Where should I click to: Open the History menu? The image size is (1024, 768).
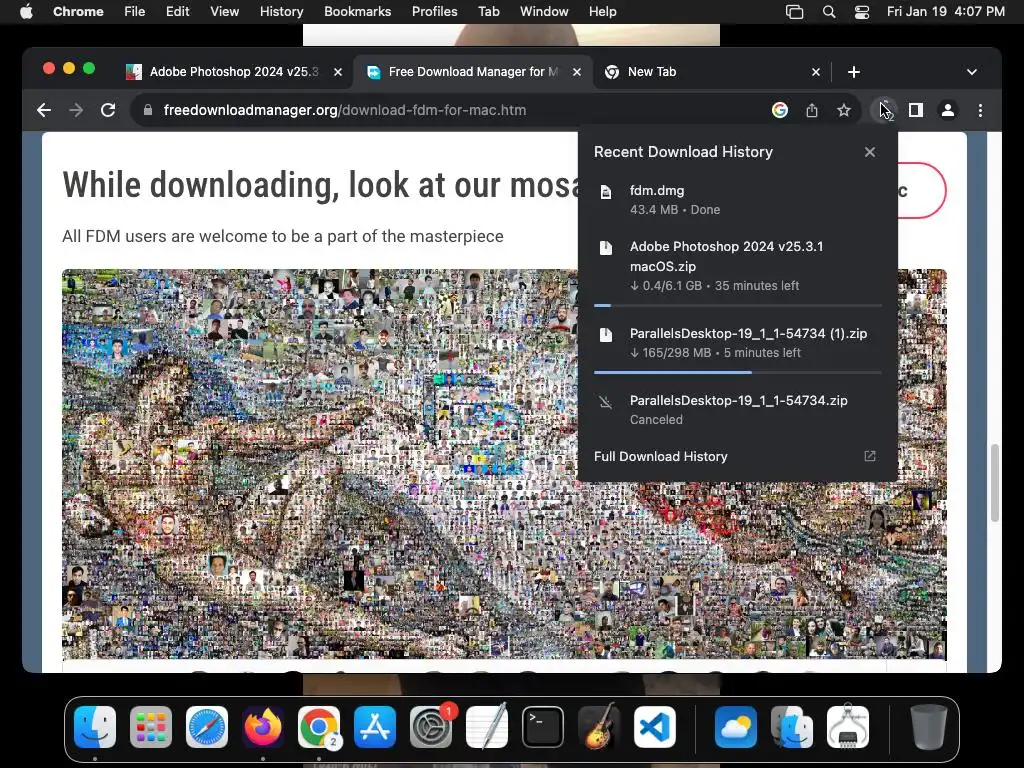(281, 12)
